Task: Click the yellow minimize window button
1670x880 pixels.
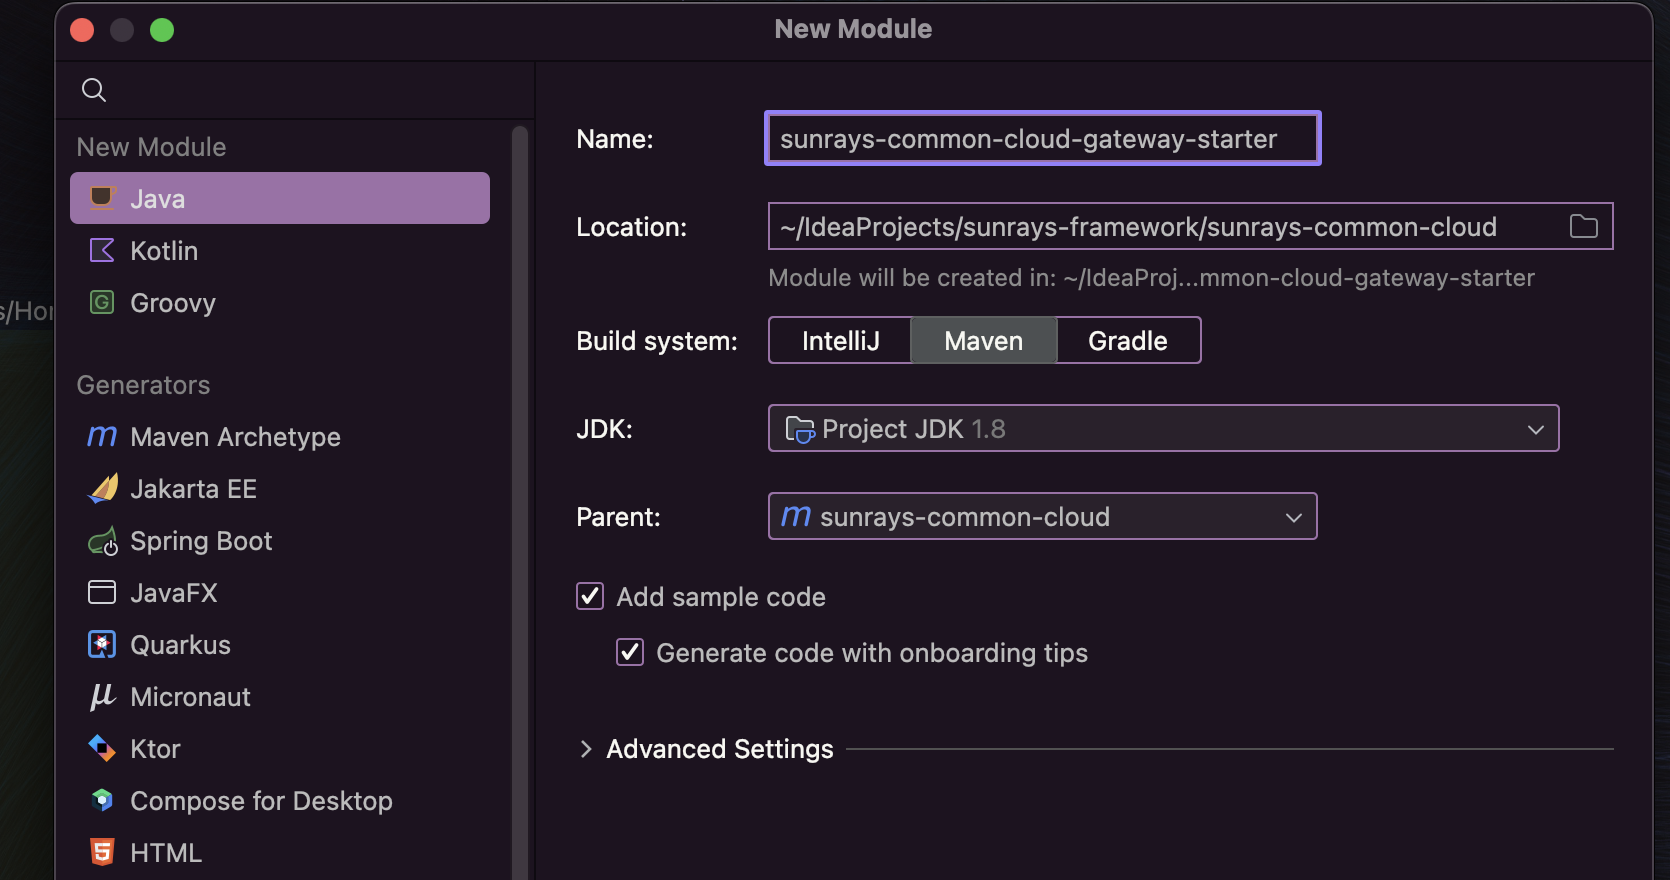Action: pyautogui.click(x=122, y=30)
